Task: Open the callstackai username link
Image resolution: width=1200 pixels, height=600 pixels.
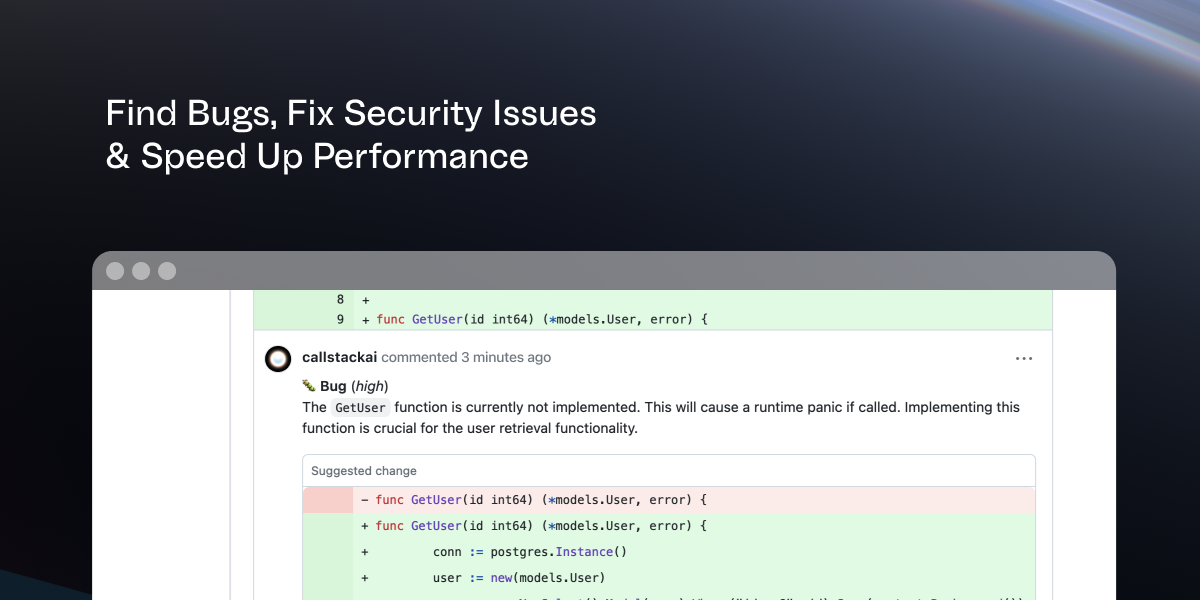Action: point(339,357)
